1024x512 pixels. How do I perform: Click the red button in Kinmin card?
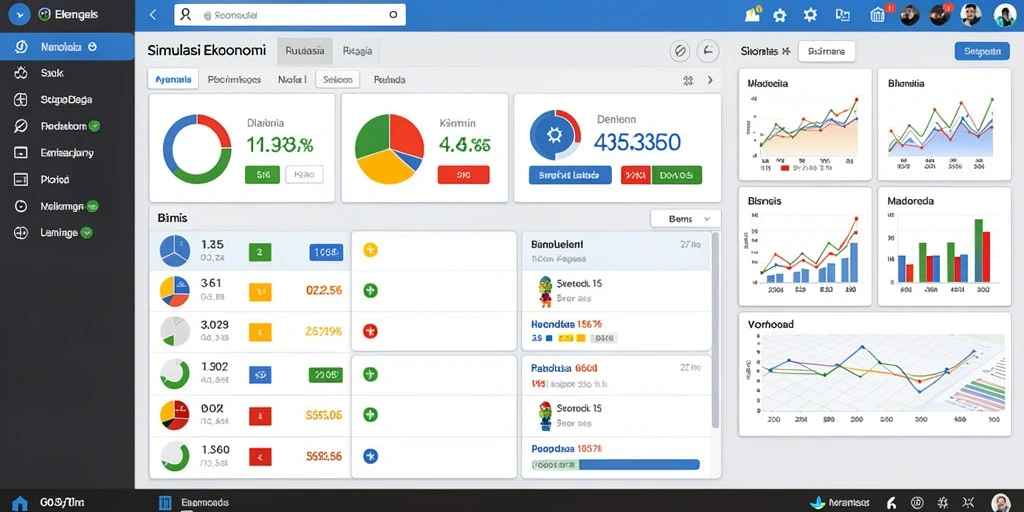coord(463,174)
